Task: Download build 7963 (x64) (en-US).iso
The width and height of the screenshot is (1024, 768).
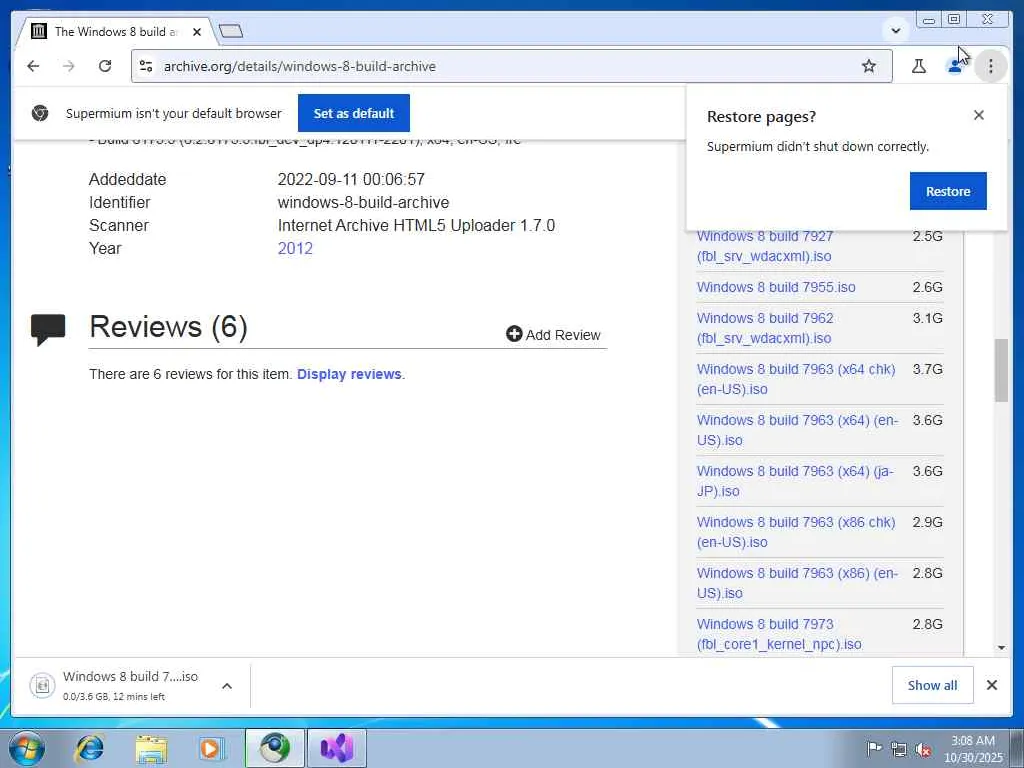Action: point(797,430)
